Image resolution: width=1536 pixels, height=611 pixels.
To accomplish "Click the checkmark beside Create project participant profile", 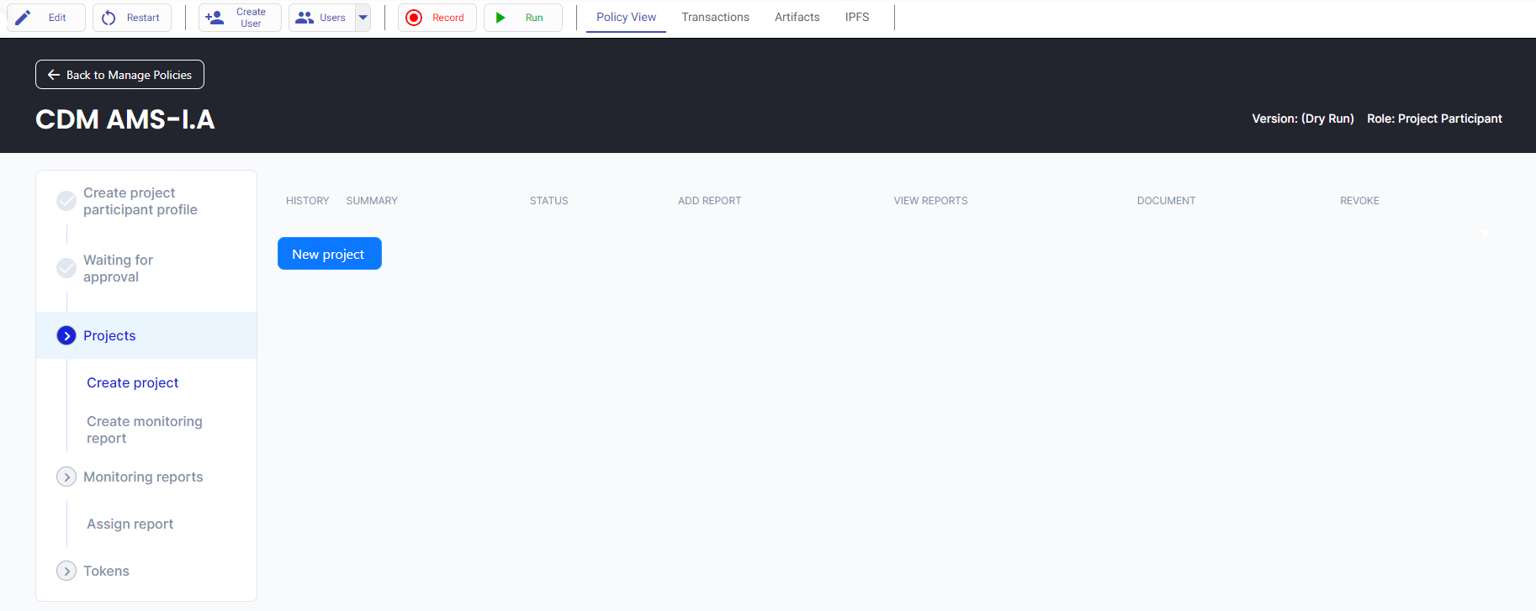I will [67, 201].
